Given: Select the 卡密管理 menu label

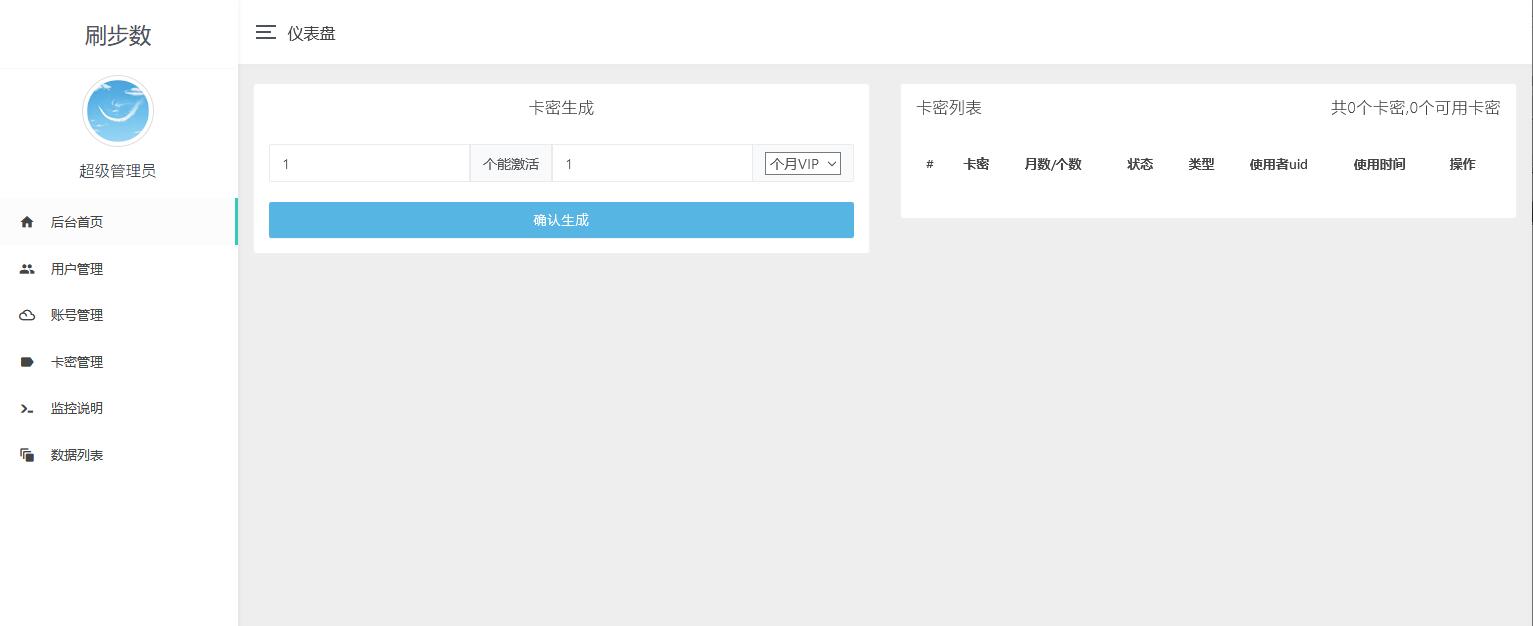Looking at the screenshot, I should (77, 362).
